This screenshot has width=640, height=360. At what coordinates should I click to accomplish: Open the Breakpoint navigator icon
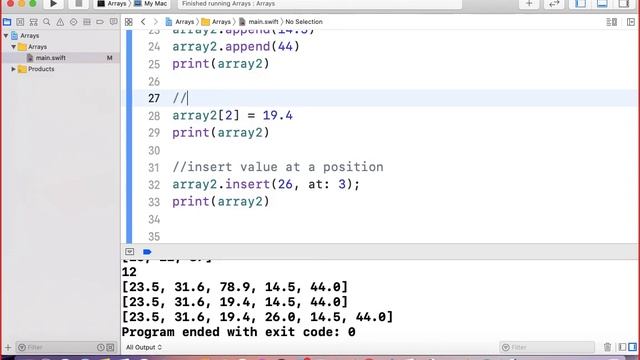pos(100,22)
